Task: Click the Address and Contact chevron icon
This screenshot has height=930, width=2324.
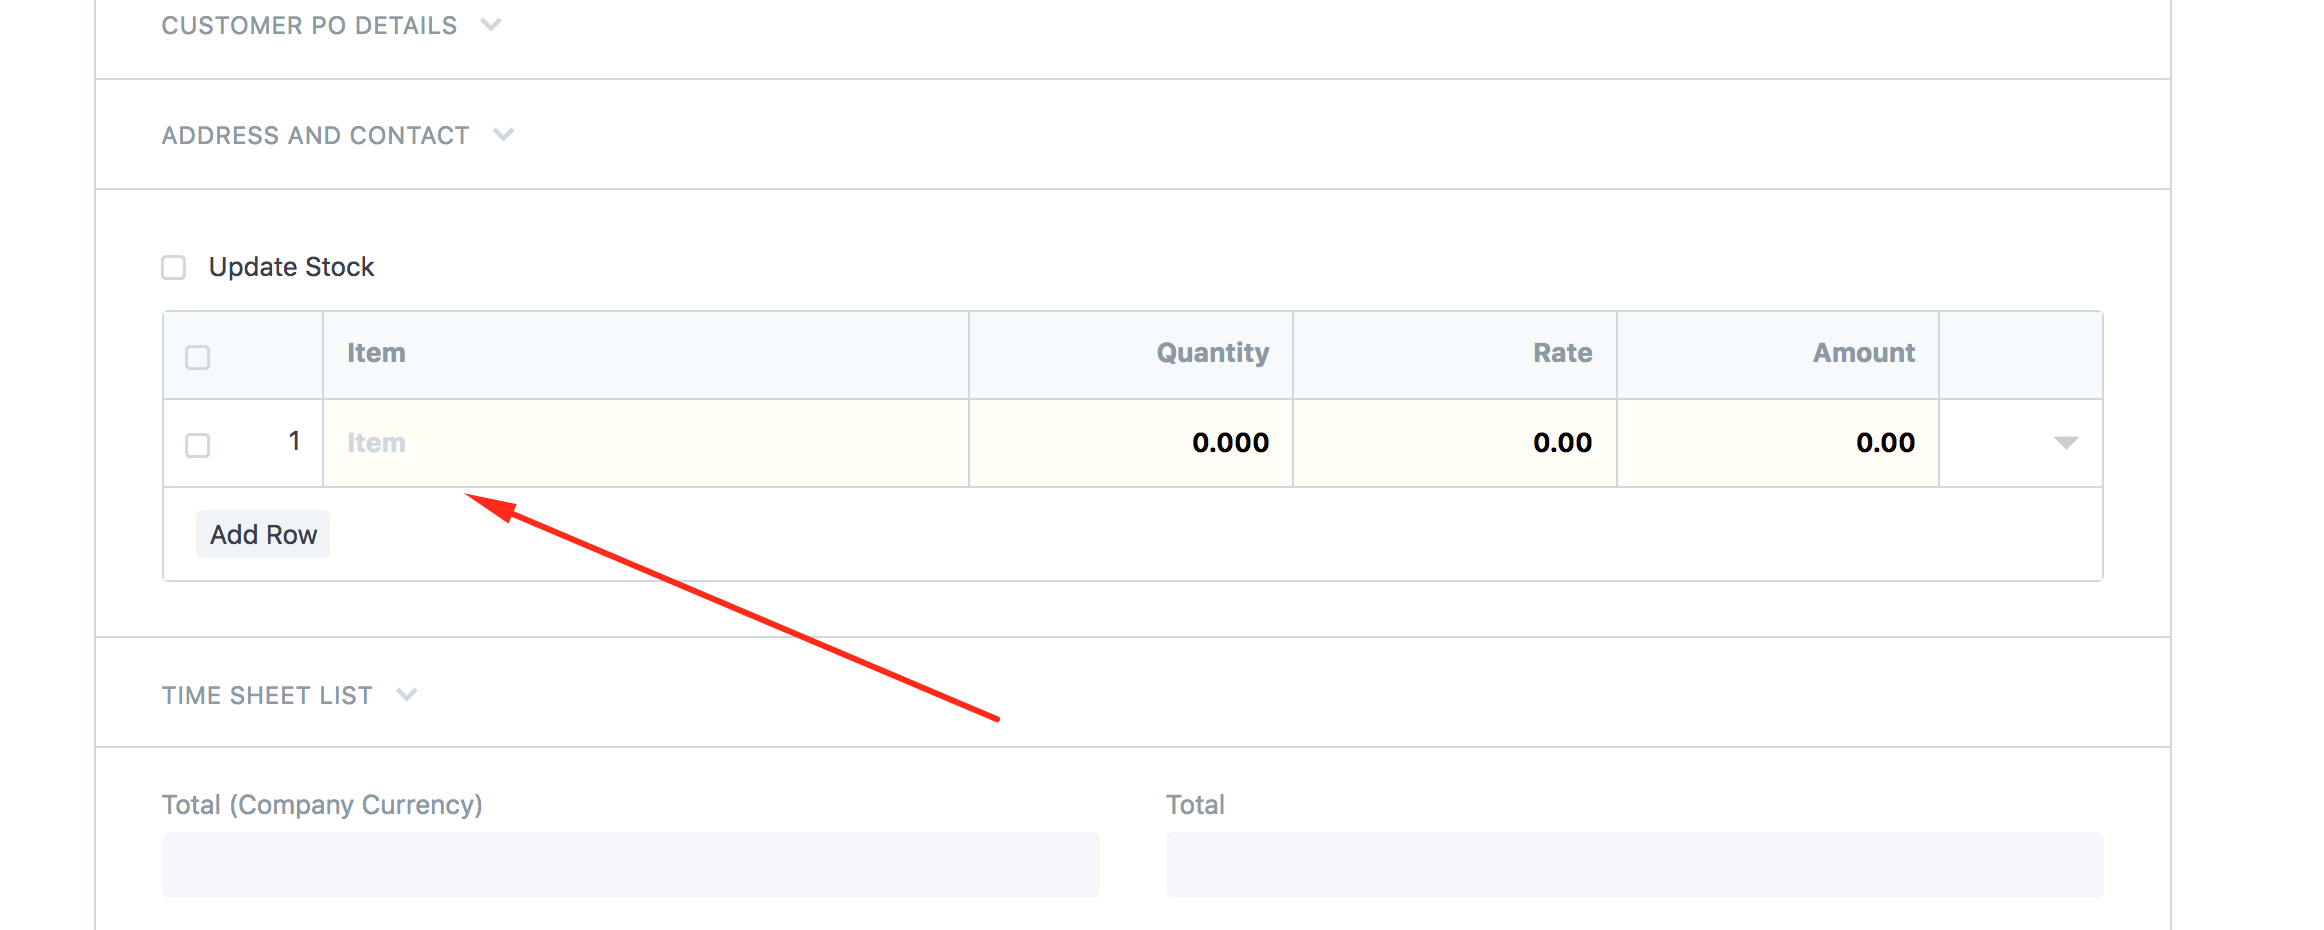Action: 504,134
